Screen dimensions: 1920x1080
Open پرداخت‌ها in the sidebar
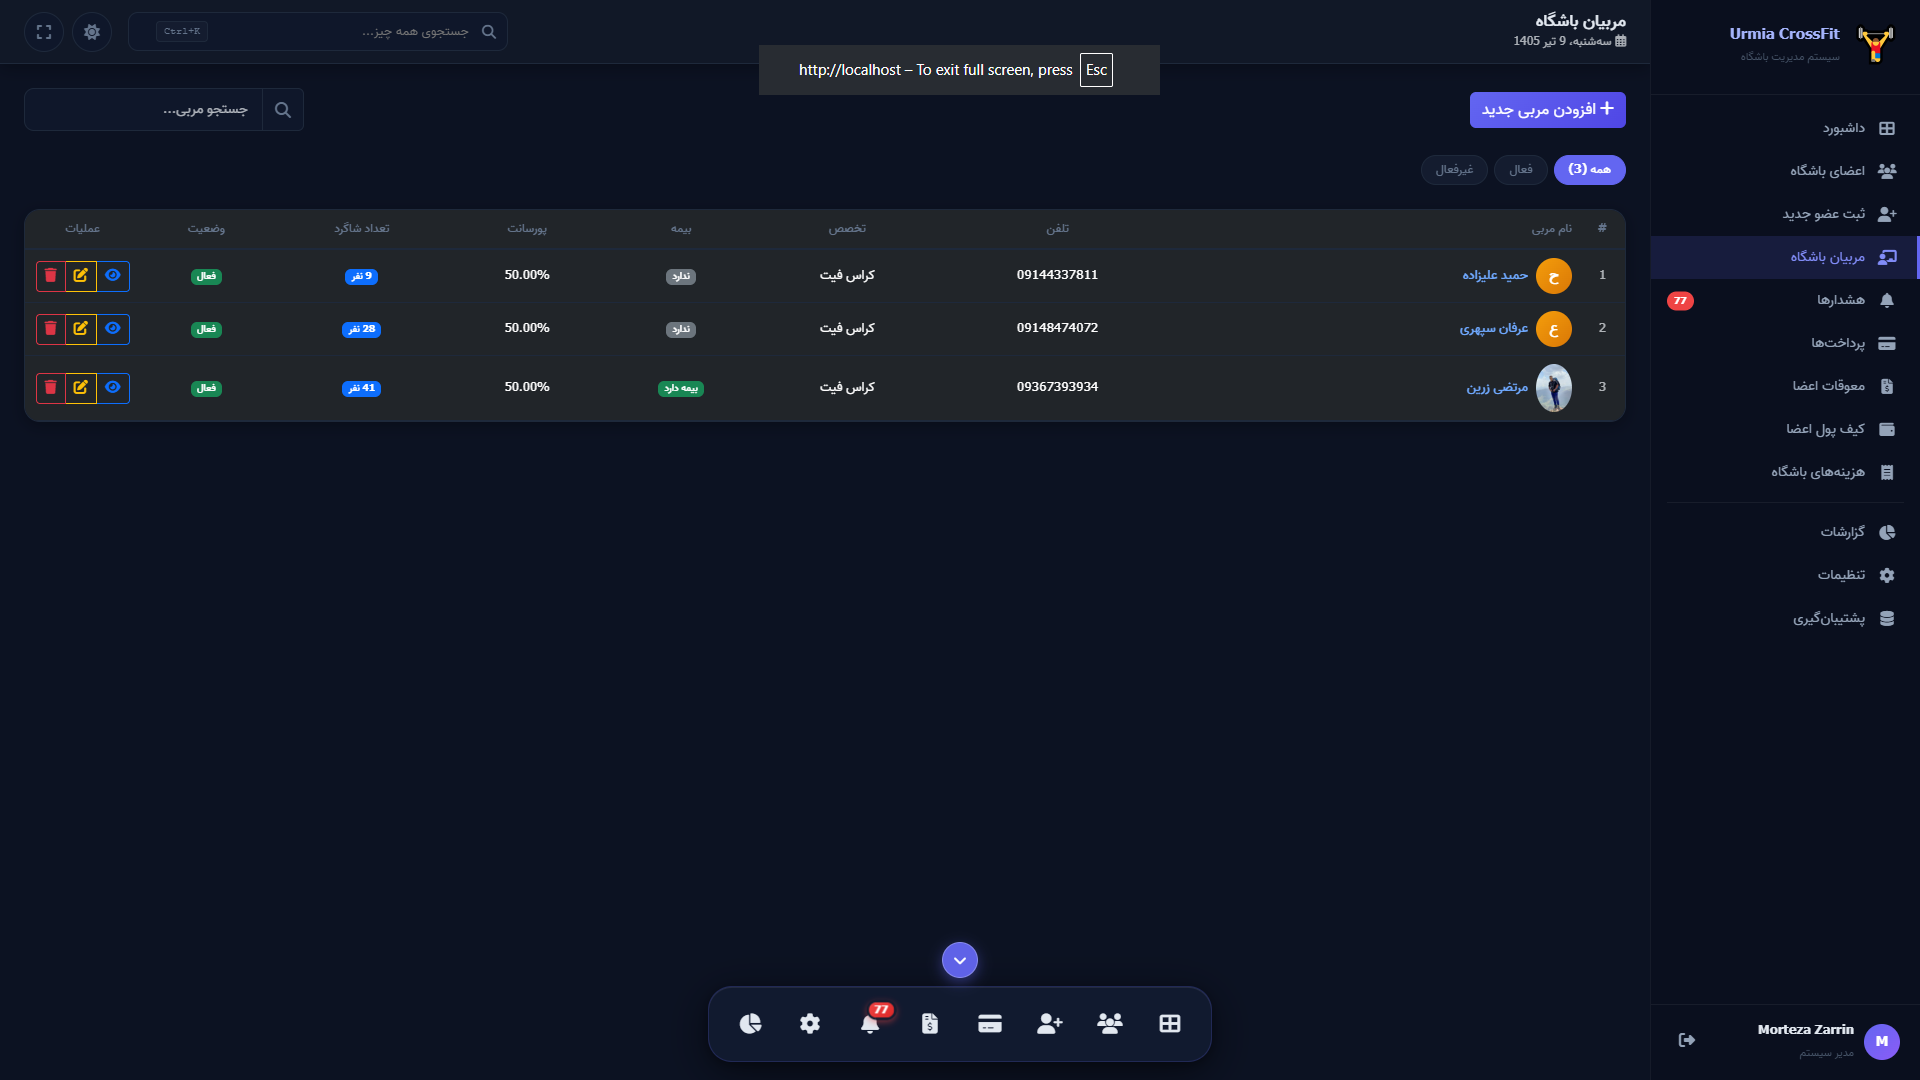tap(1785, 343)
